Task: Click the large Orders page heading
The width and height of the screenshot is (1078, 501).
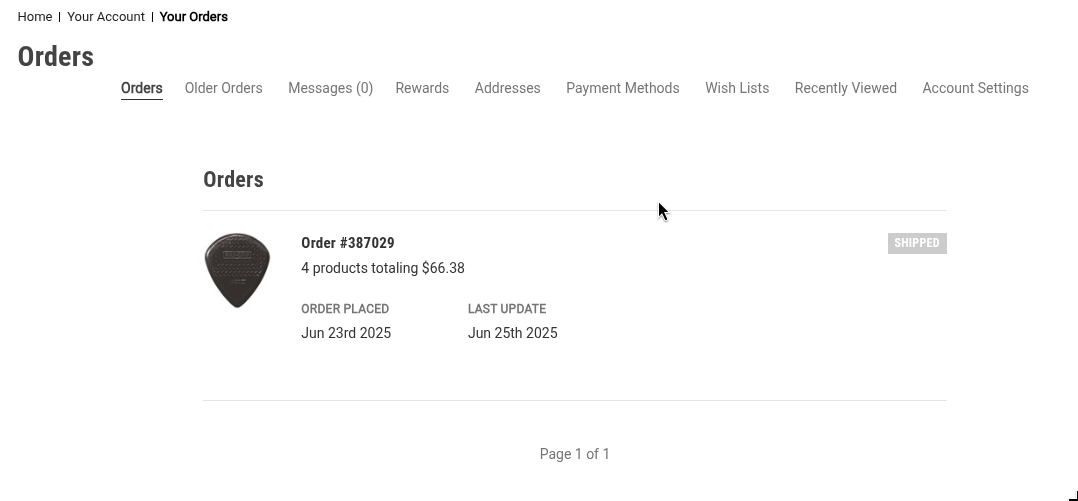Action: coord(56,57)
